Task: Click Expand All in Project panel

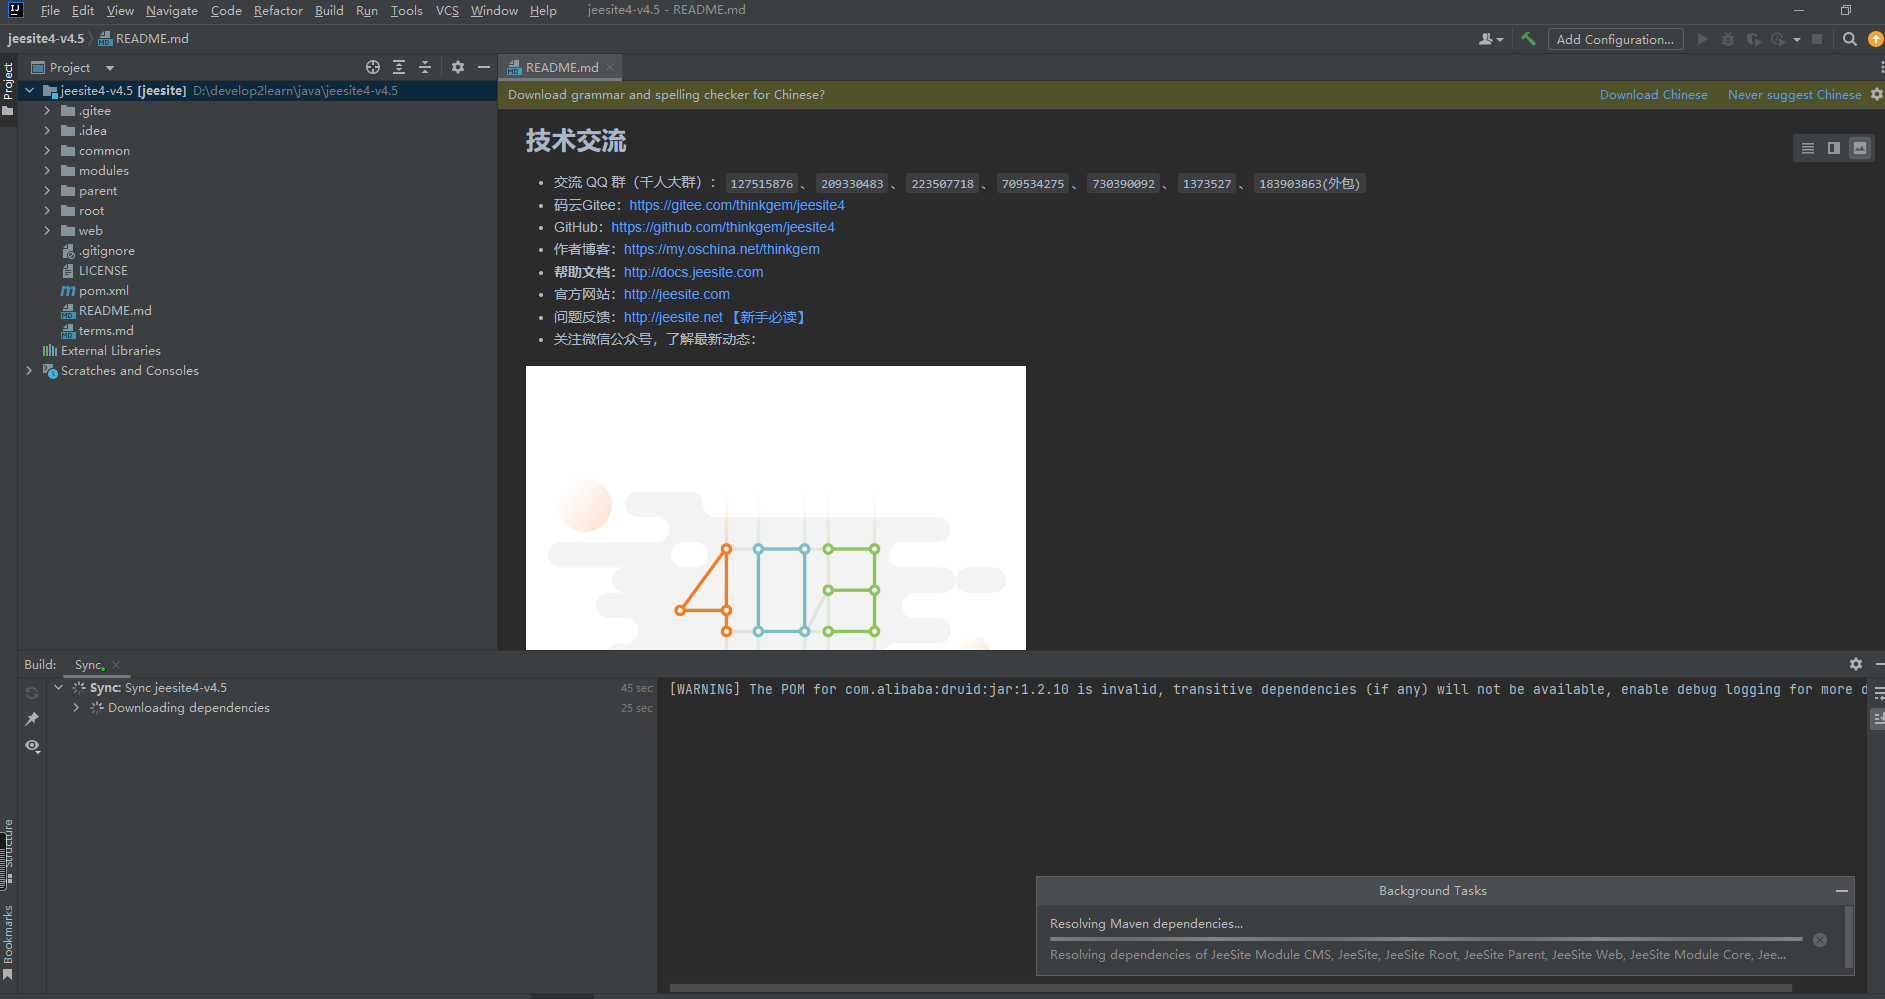Action: (399, 67)
